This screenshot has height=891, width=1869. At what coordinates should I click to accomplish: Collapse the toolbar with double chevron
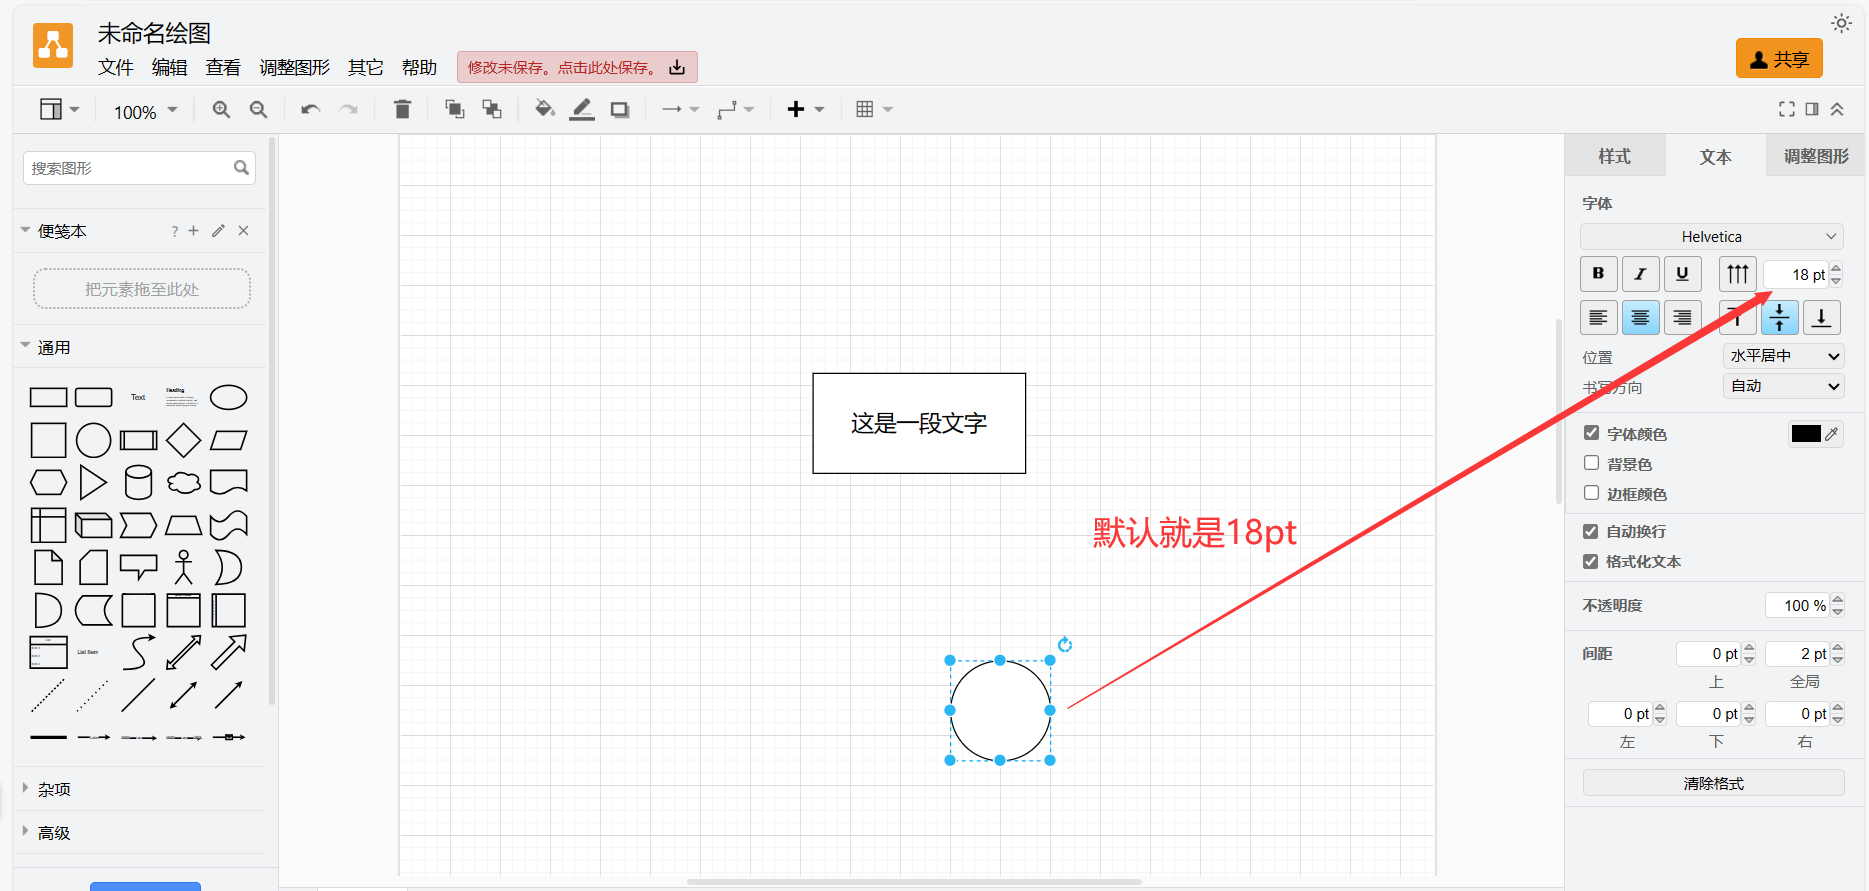click(1837, 109)
